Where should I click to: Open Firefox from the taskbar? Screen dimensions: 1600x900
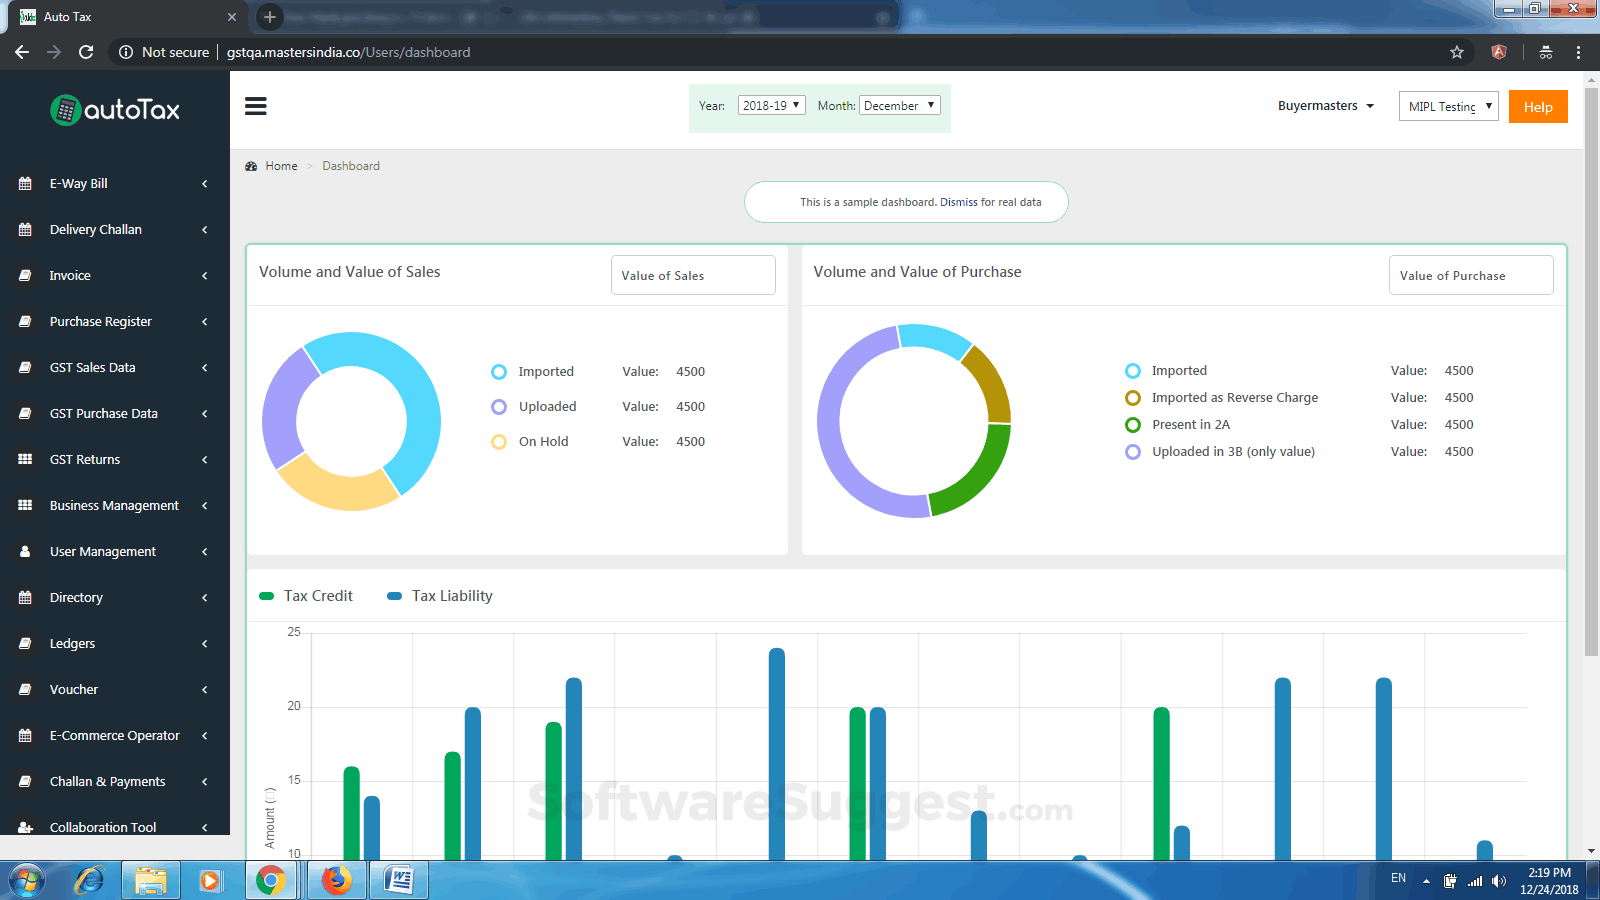(336, 880)
